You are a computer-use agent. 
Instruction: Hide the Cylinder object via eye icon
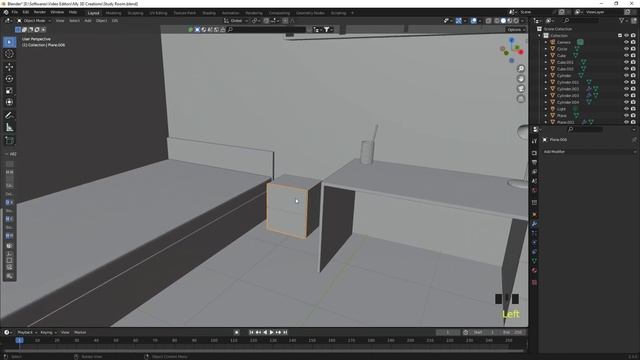point(626,76)
